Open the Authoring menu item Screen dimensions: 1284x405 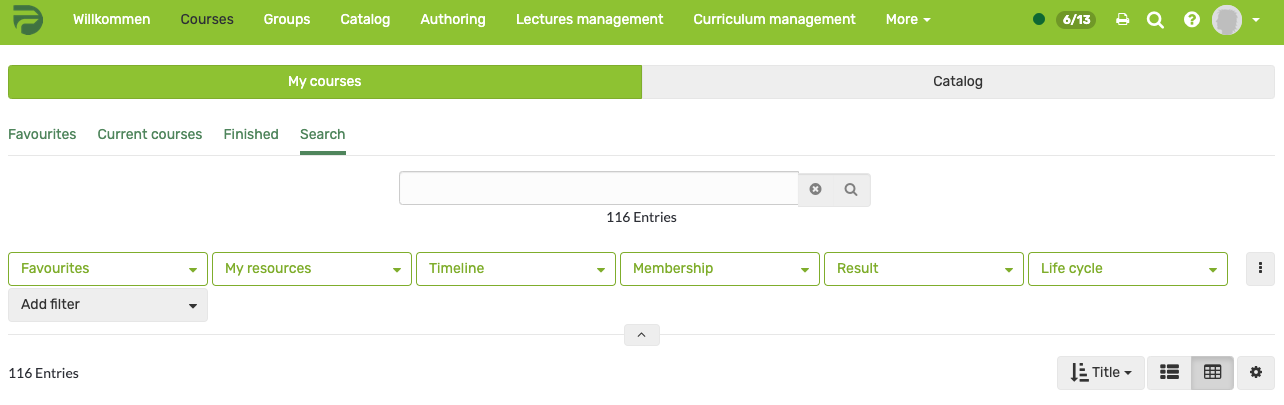[x=453, y=20]
